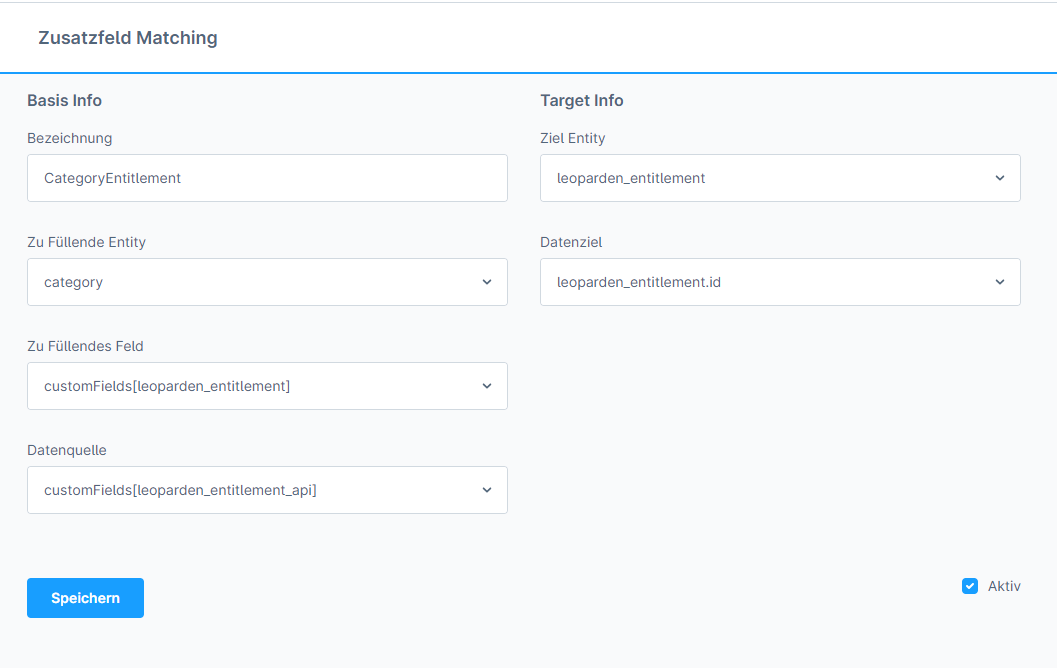Click the chevron in the Ziel Entity select

tap(1000, 178)
